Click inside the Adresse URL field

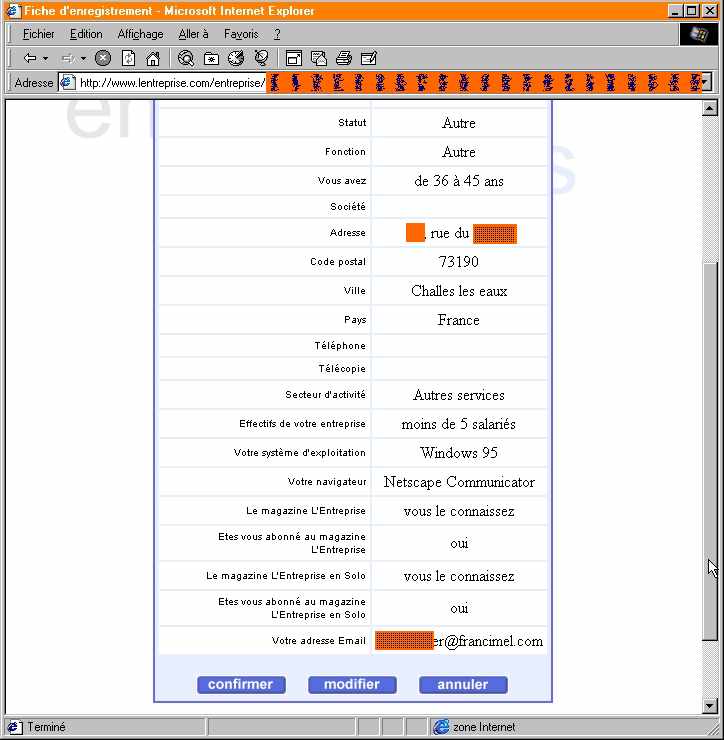(x=380, y=83)
